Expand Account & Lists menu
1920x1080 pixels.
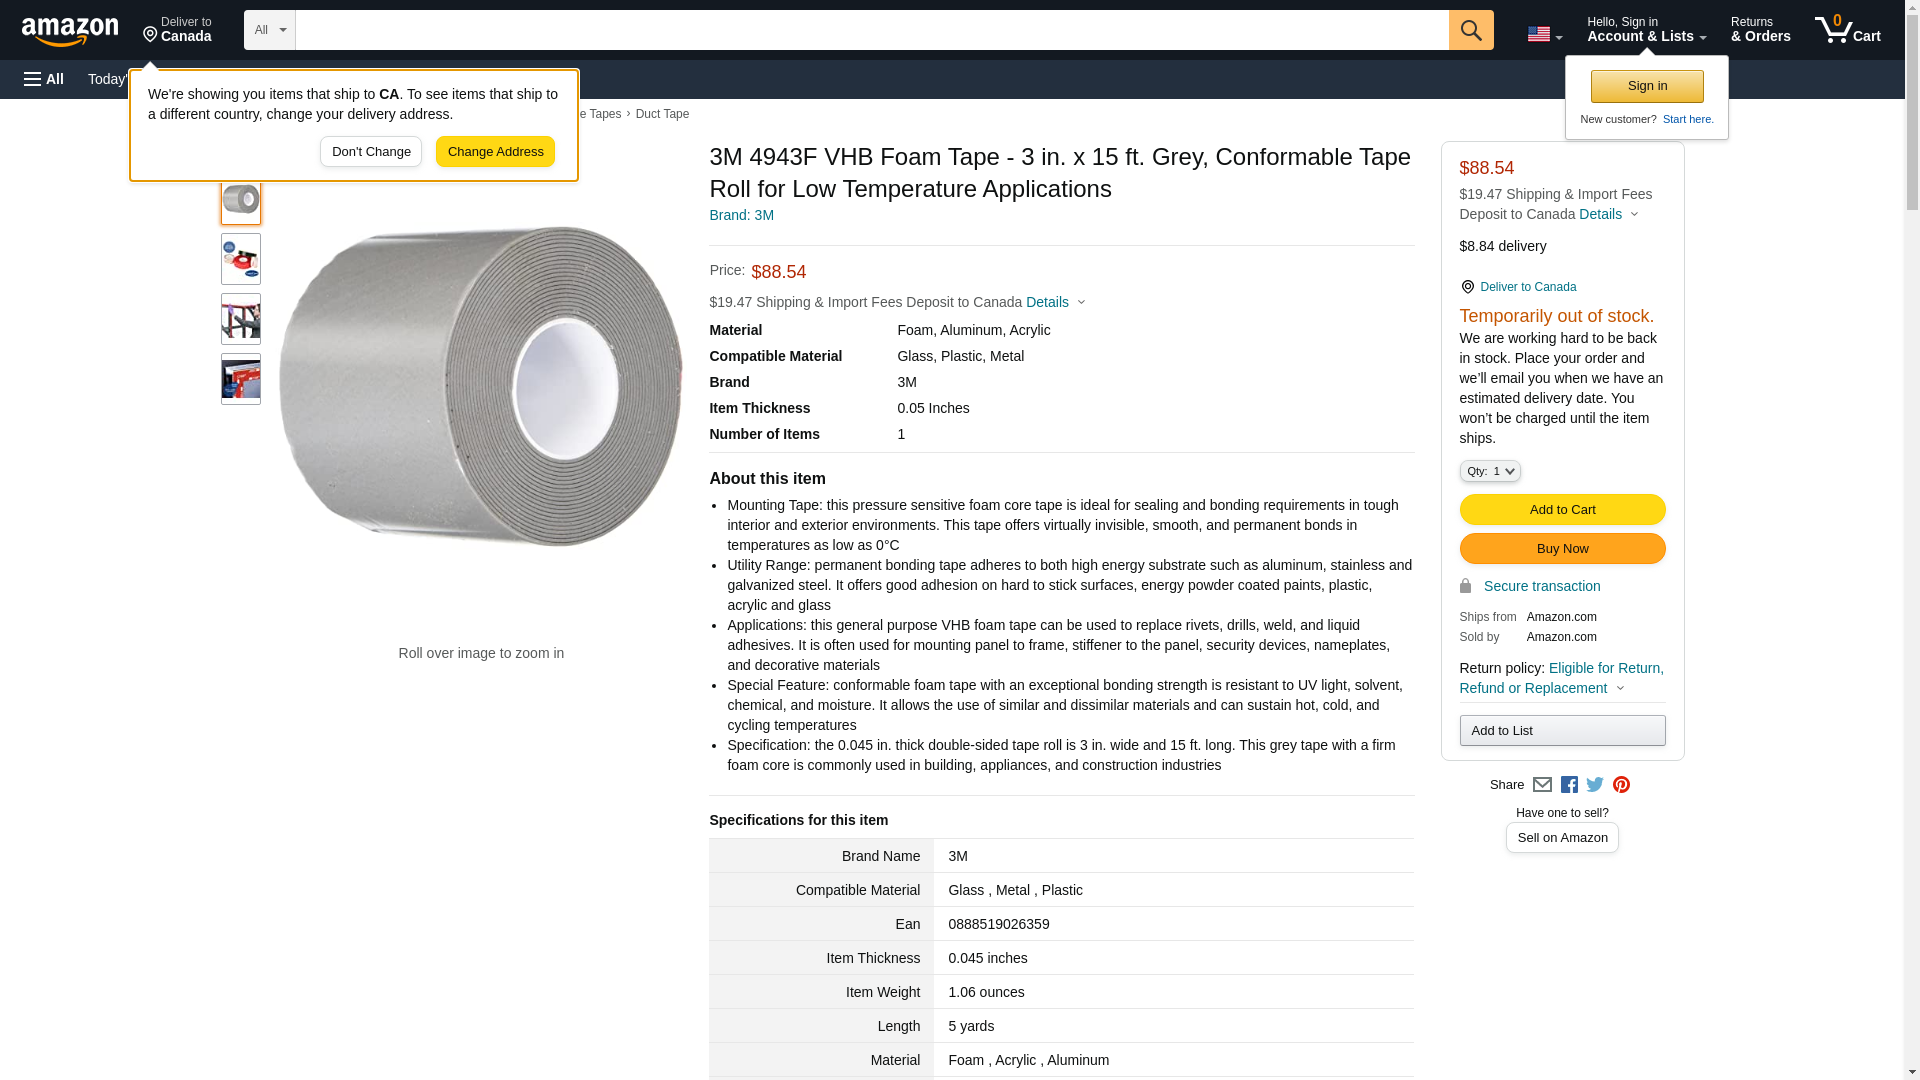1646,30
